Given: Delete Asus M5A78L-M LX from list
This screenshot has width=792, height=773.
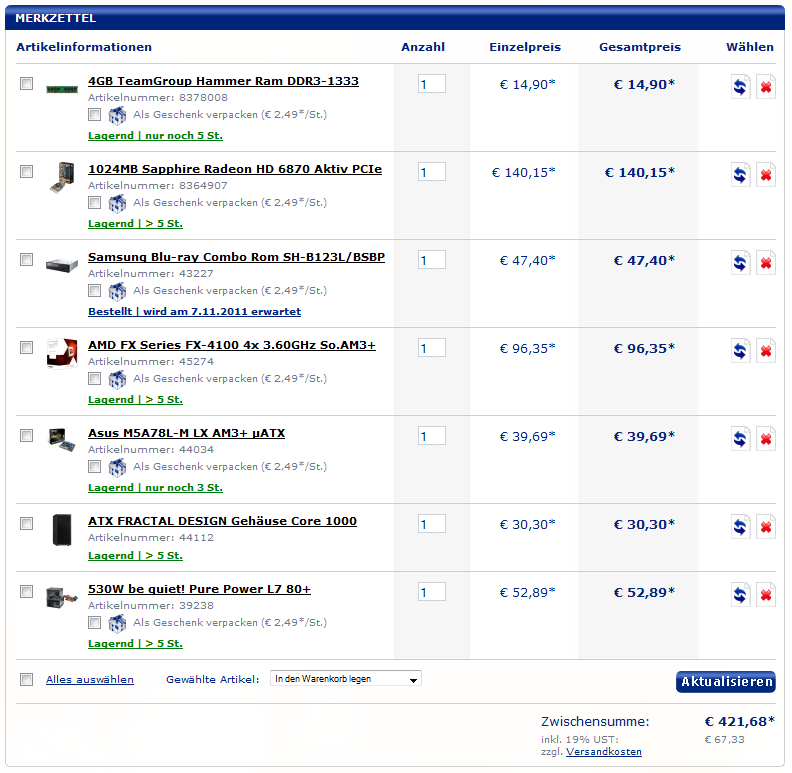Looking at the screenshot, I should coord(766,439).
